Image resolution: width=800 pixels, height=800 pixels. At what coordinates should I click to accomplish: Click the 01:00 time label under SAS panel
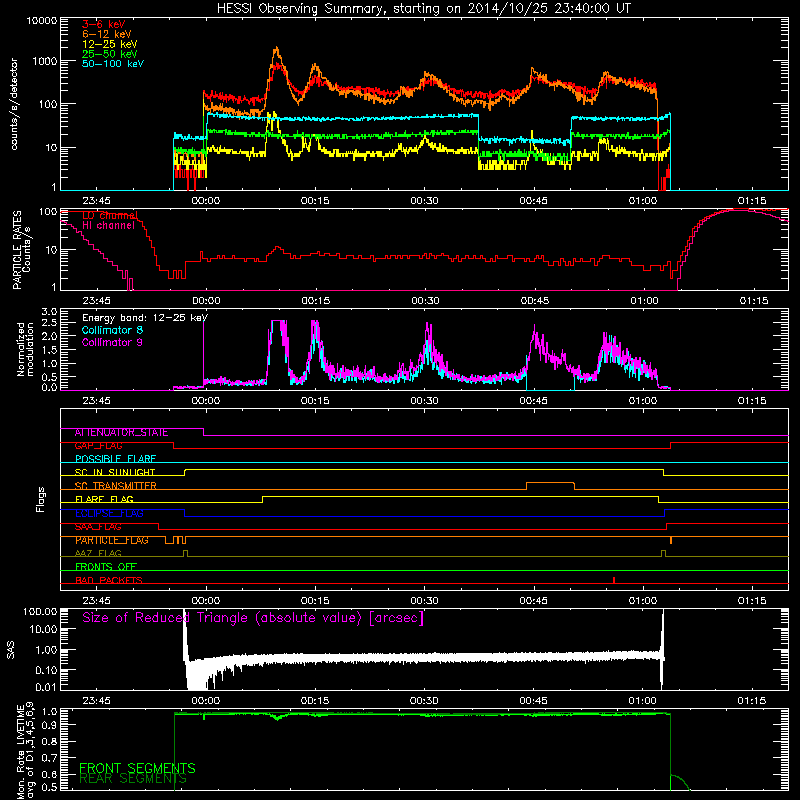pyautogui.click(x=642, y=701)
